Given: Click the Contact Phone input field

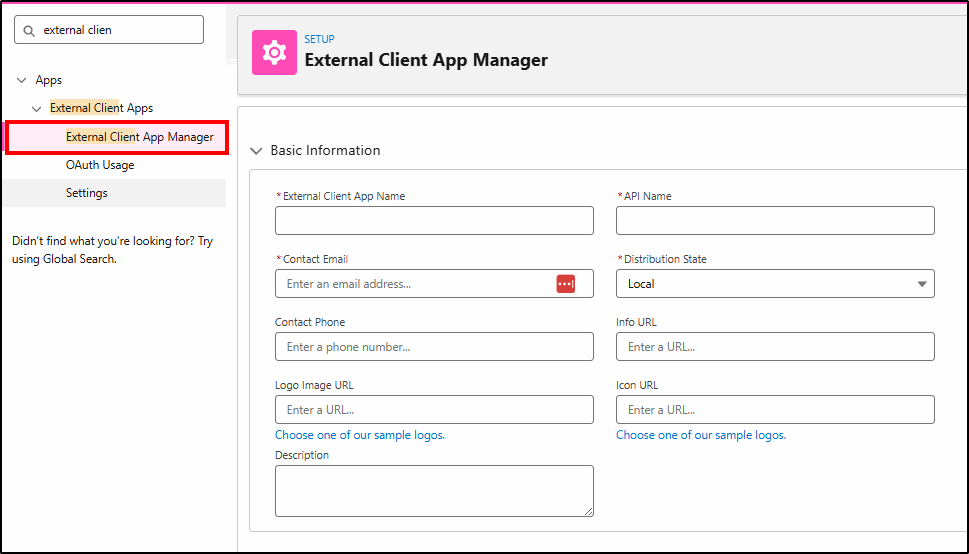Looking at the screenshot, I should click(434, 347).
